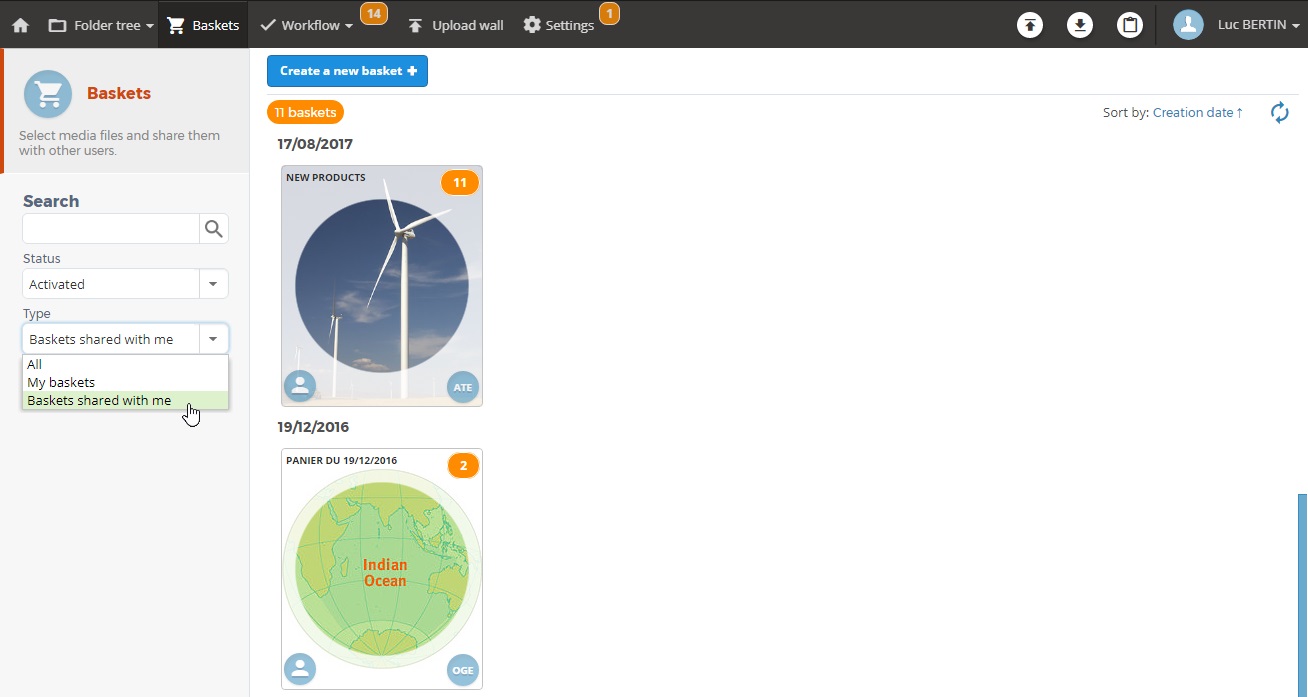This screenshot has height=697, width=1308.
Task: Click the 11 baskets count label
Action: (305, 113)
